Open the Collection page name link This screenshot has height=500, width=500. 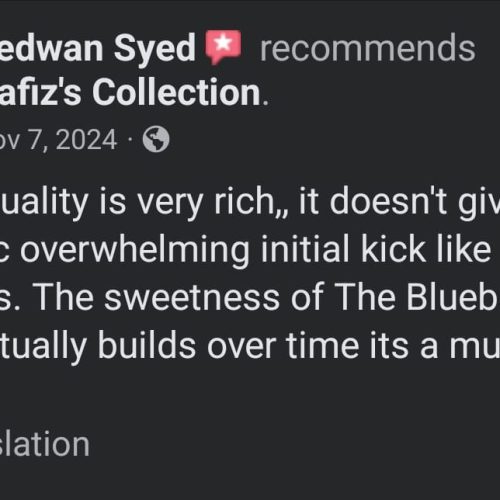(x=130, y=92)
